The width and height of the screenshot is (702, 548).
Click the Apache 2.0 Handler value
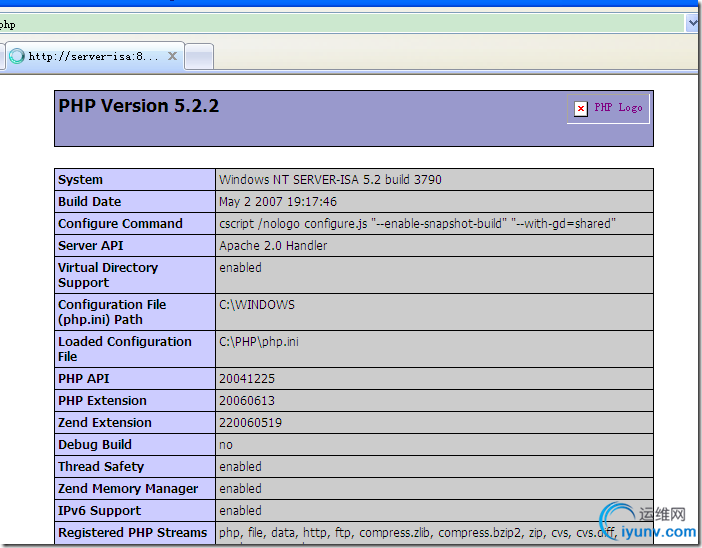pyautogui.click(x=273, y=245)
